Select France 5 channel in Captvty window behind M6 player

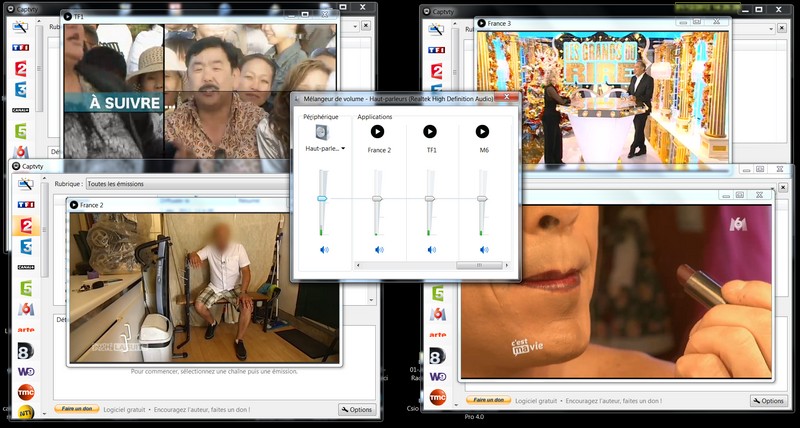[437, 293]
